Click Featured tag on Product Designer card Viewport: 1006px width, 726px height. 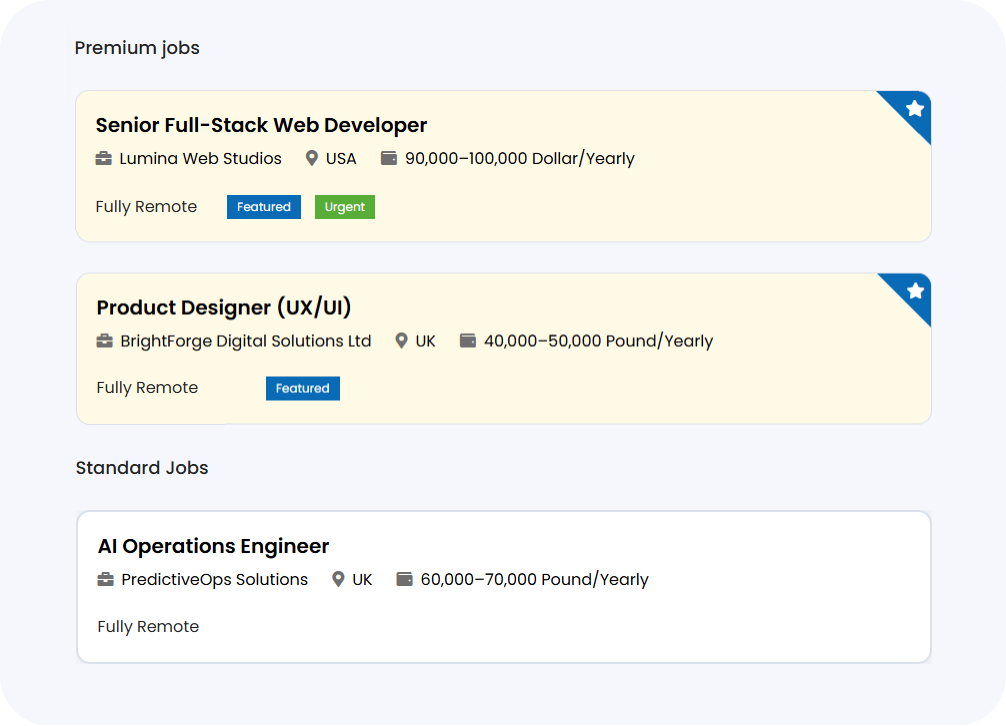tap(303, 388)
